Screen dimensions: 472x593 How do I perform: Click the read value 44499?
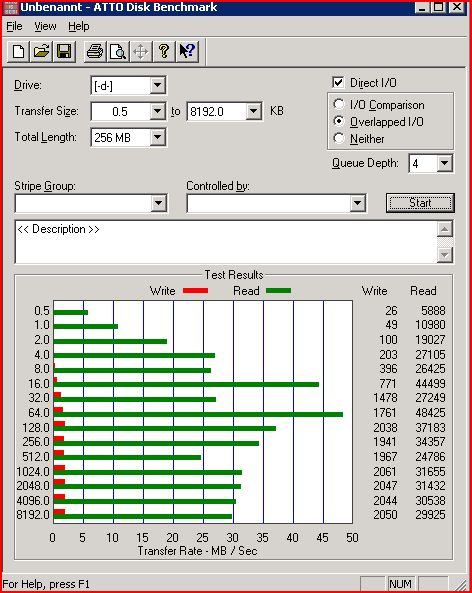click(x=430, y=384)
